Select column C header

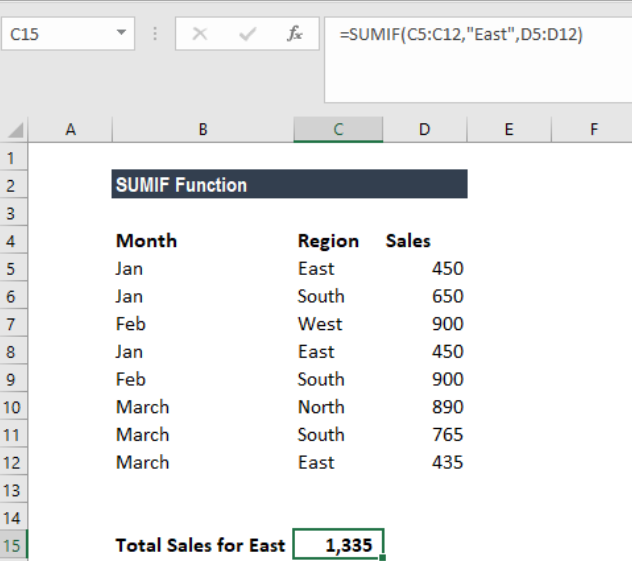(338, 130)
